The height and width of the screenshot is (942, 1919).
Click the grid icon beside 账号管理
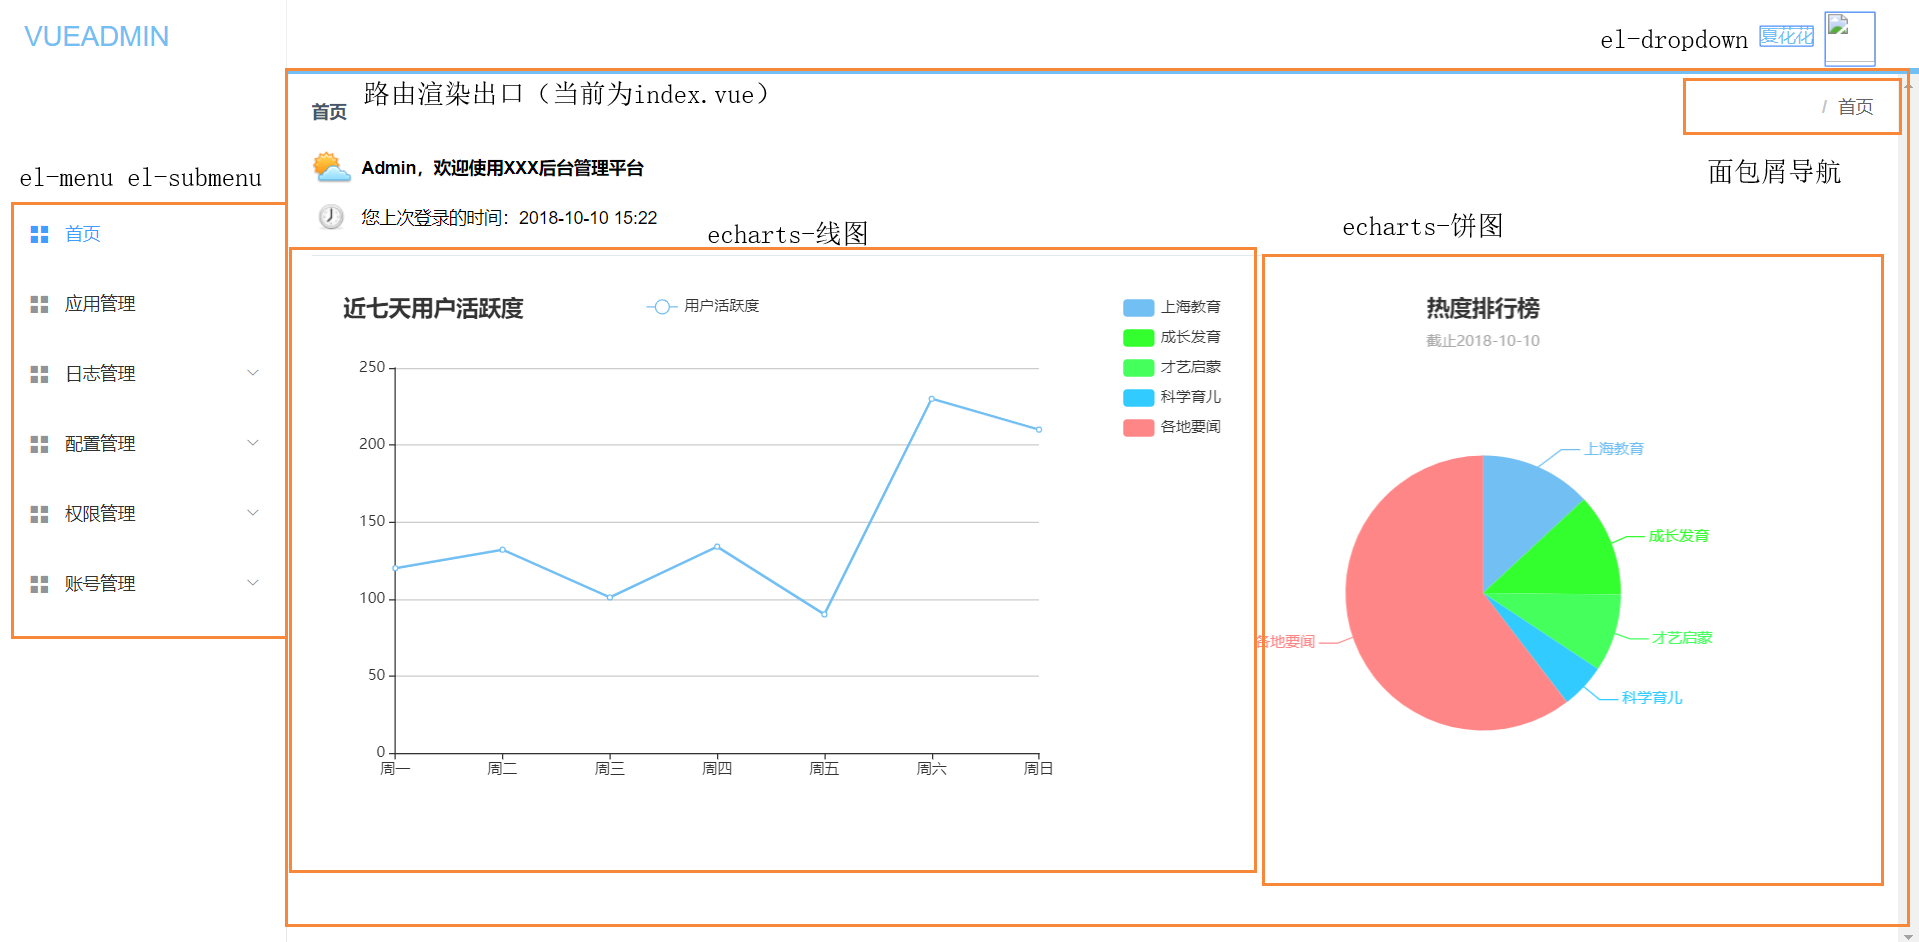(x=39, y=584)
